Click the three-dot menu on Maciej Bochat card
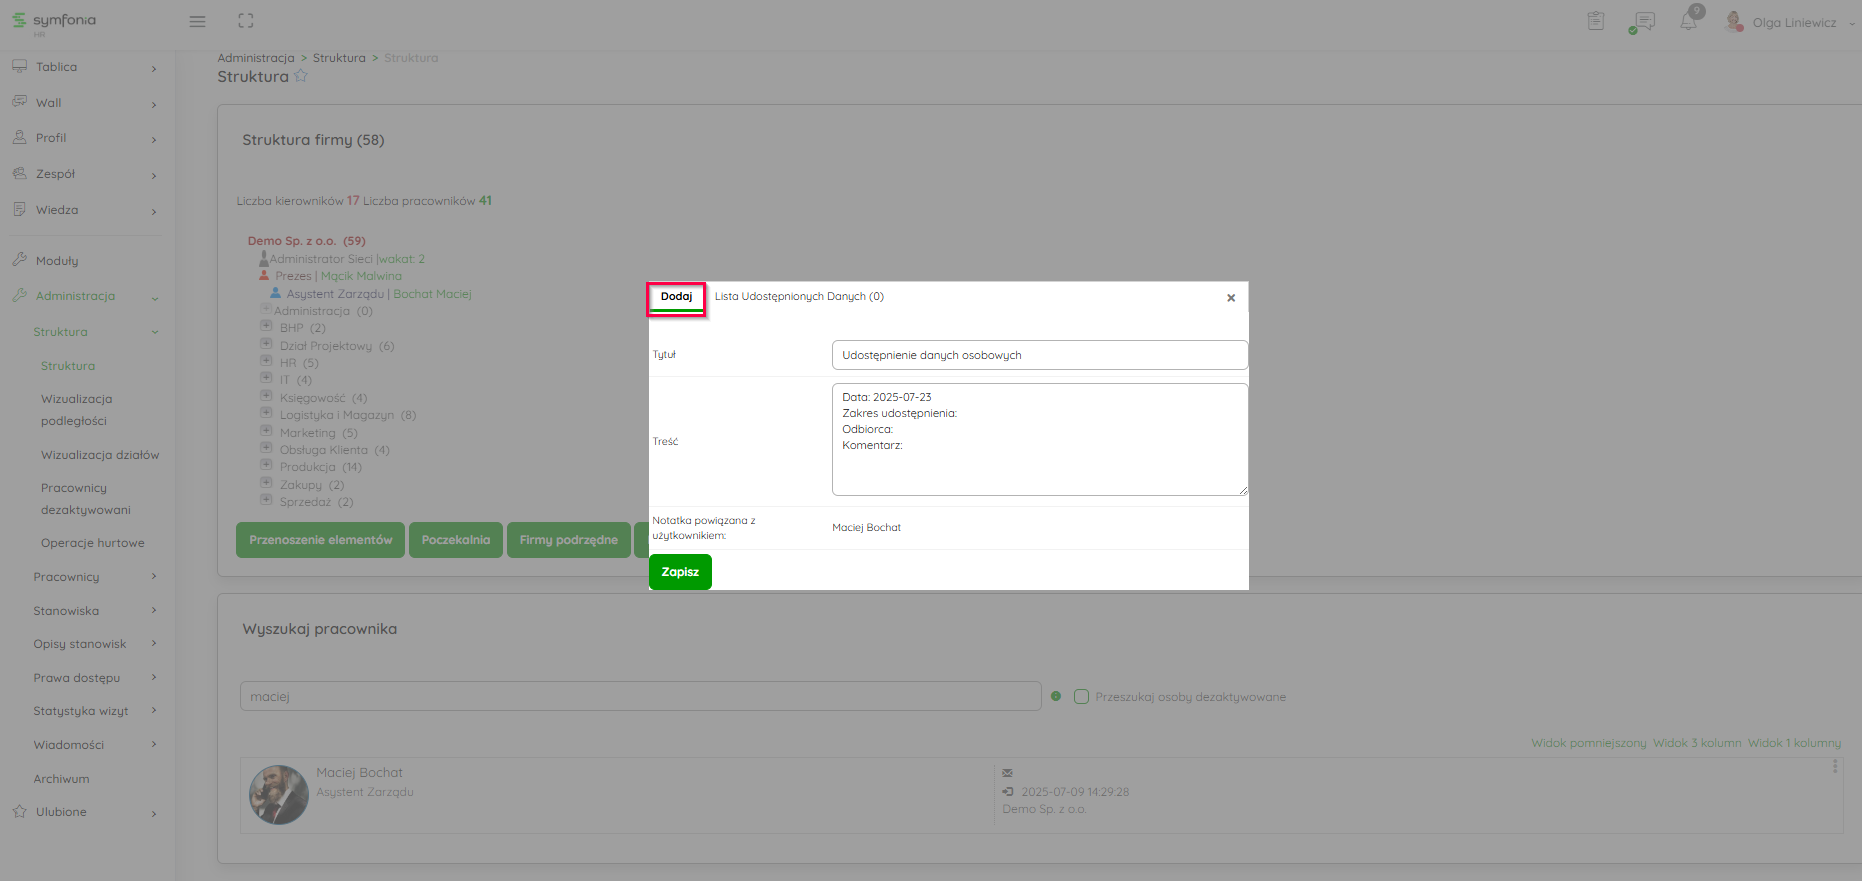 [x=1834, y=766]
